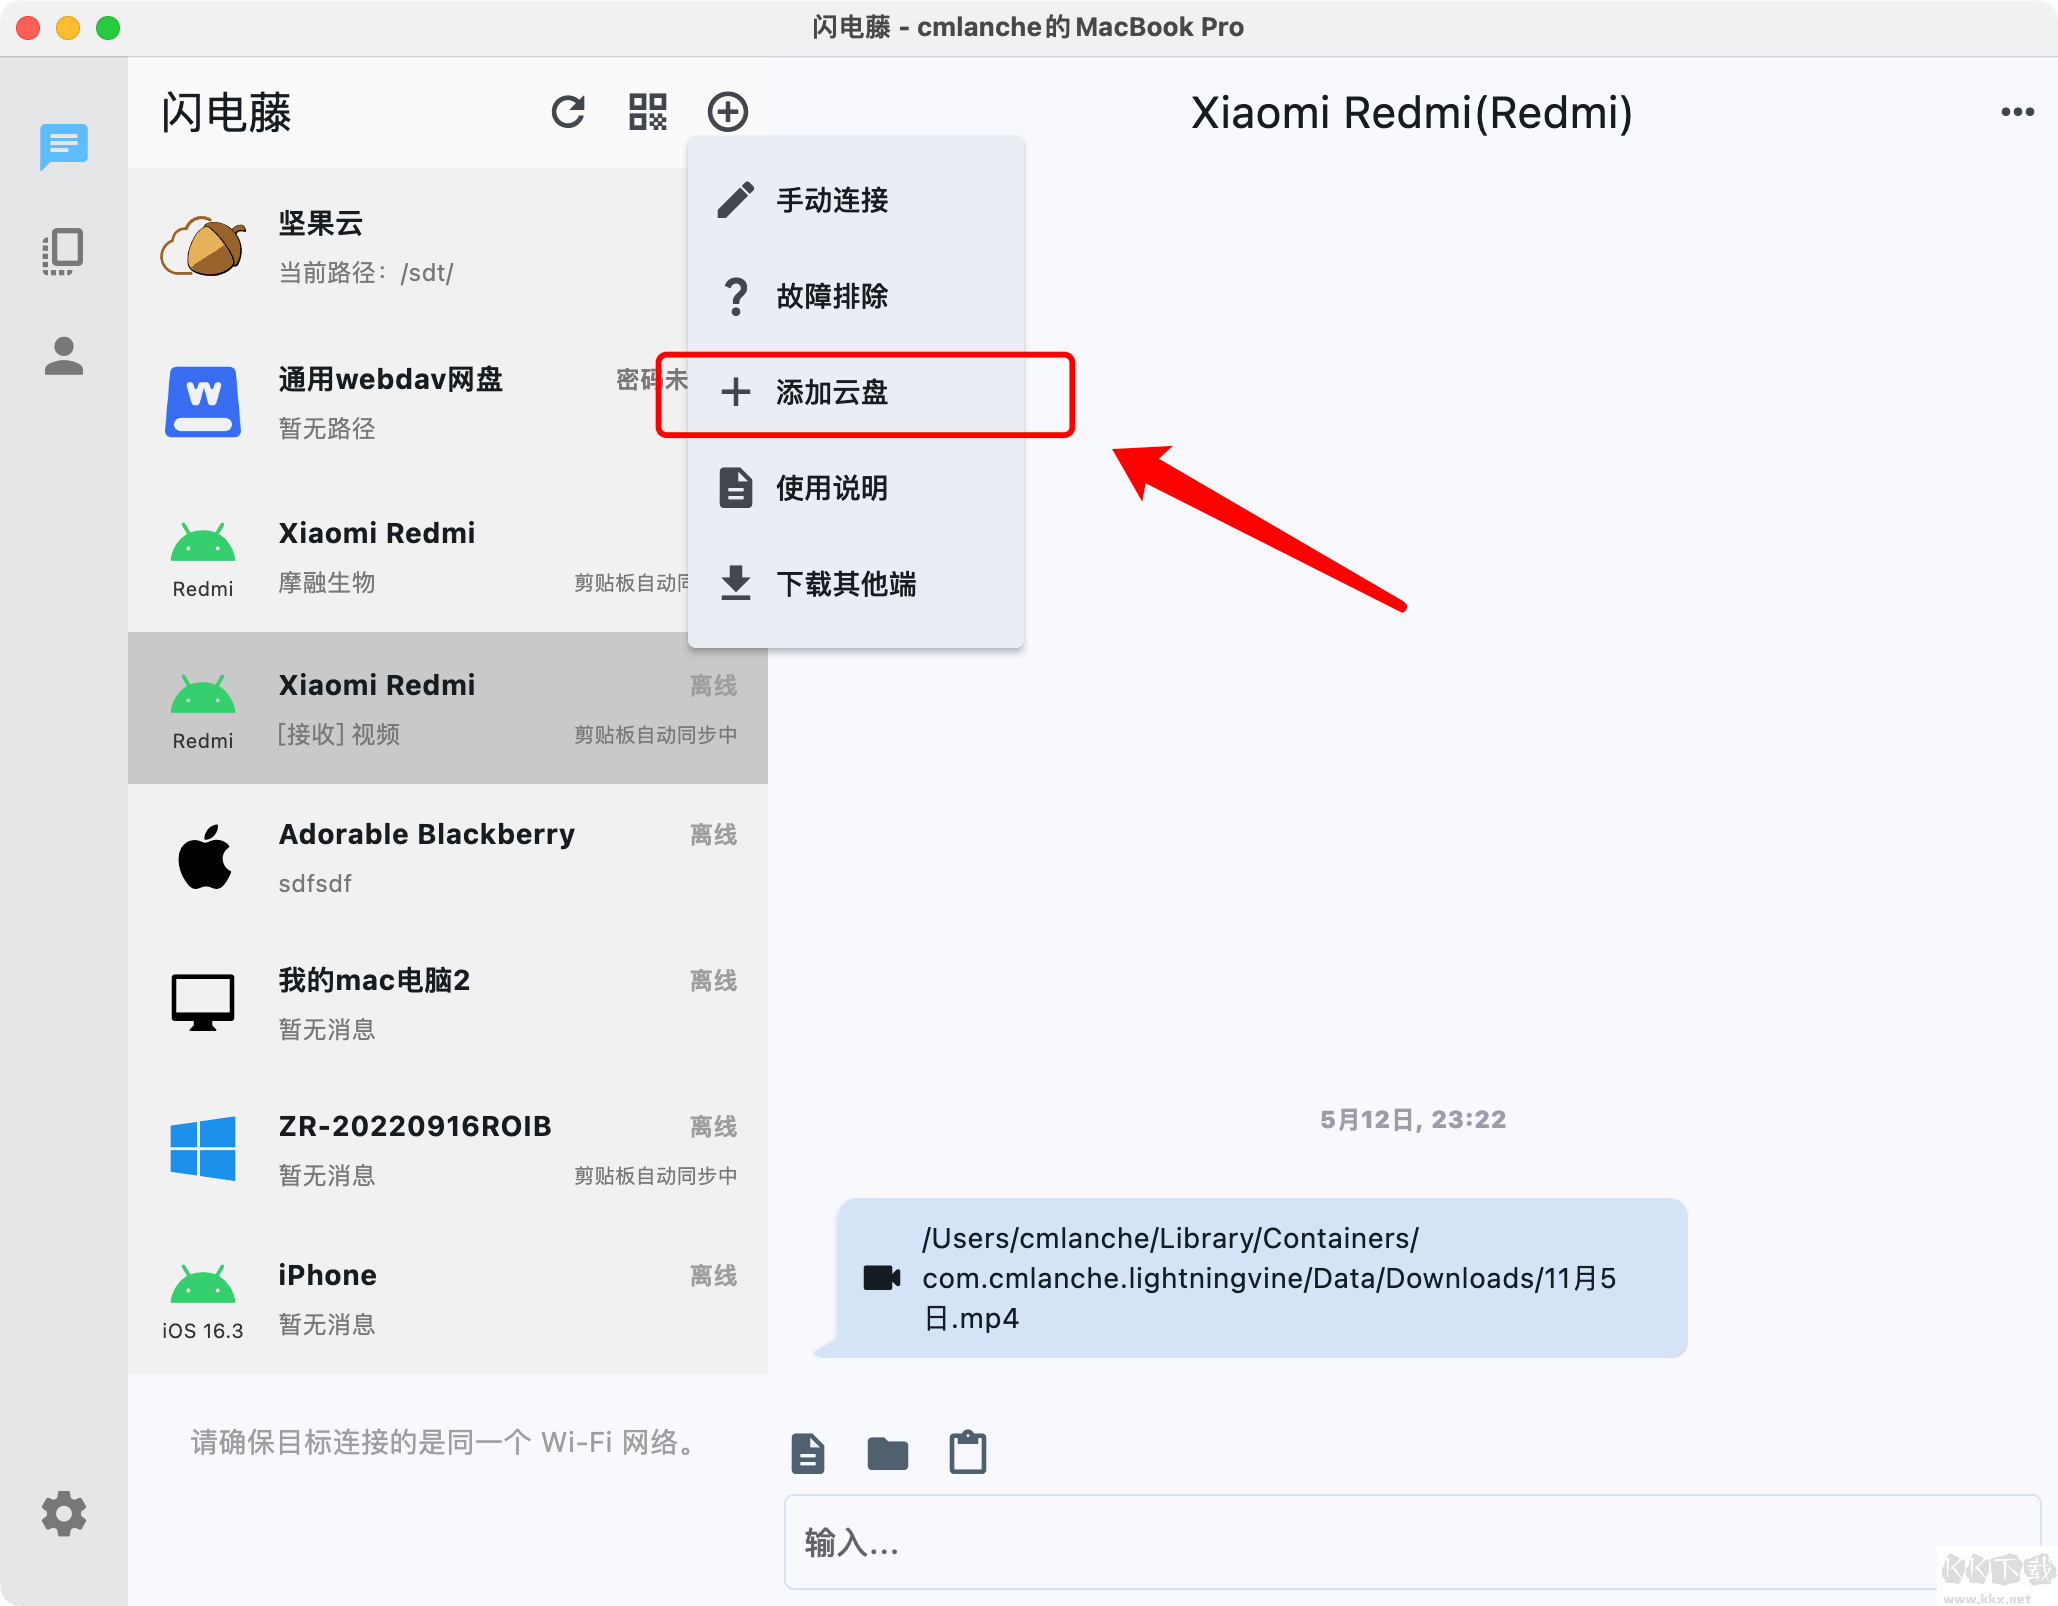Viewport: 2058px width, 1606px height.
Task: Select the chat messages sidebar icon
Action: click(x=64, y=147)
